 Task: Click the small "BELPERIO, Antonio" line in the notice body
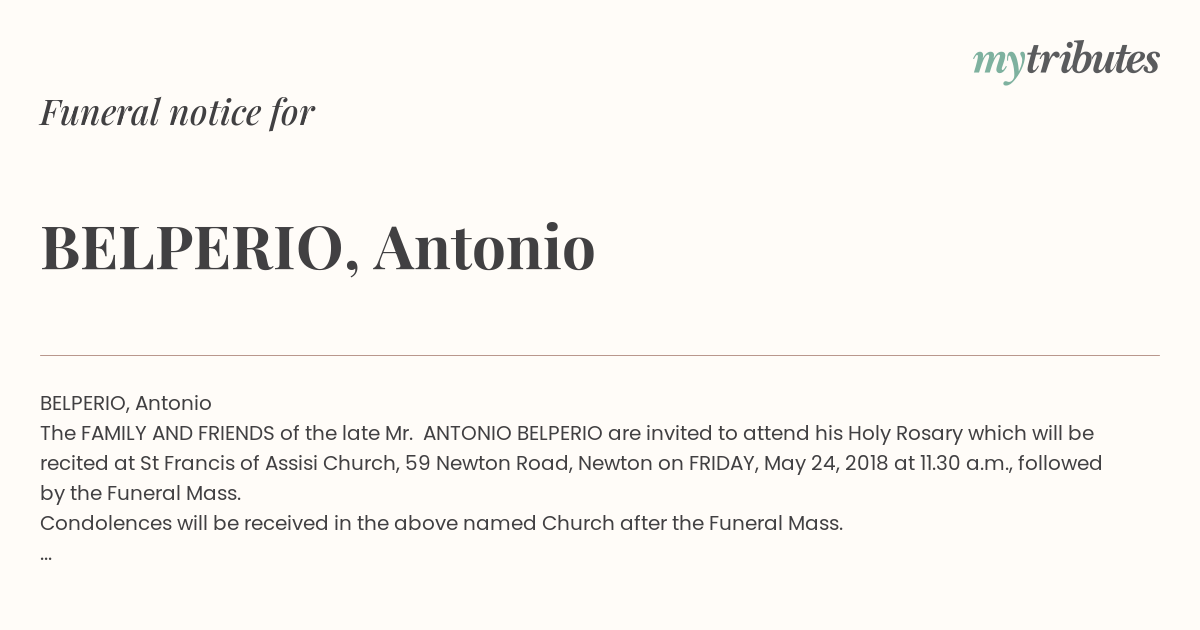[126, 403]
